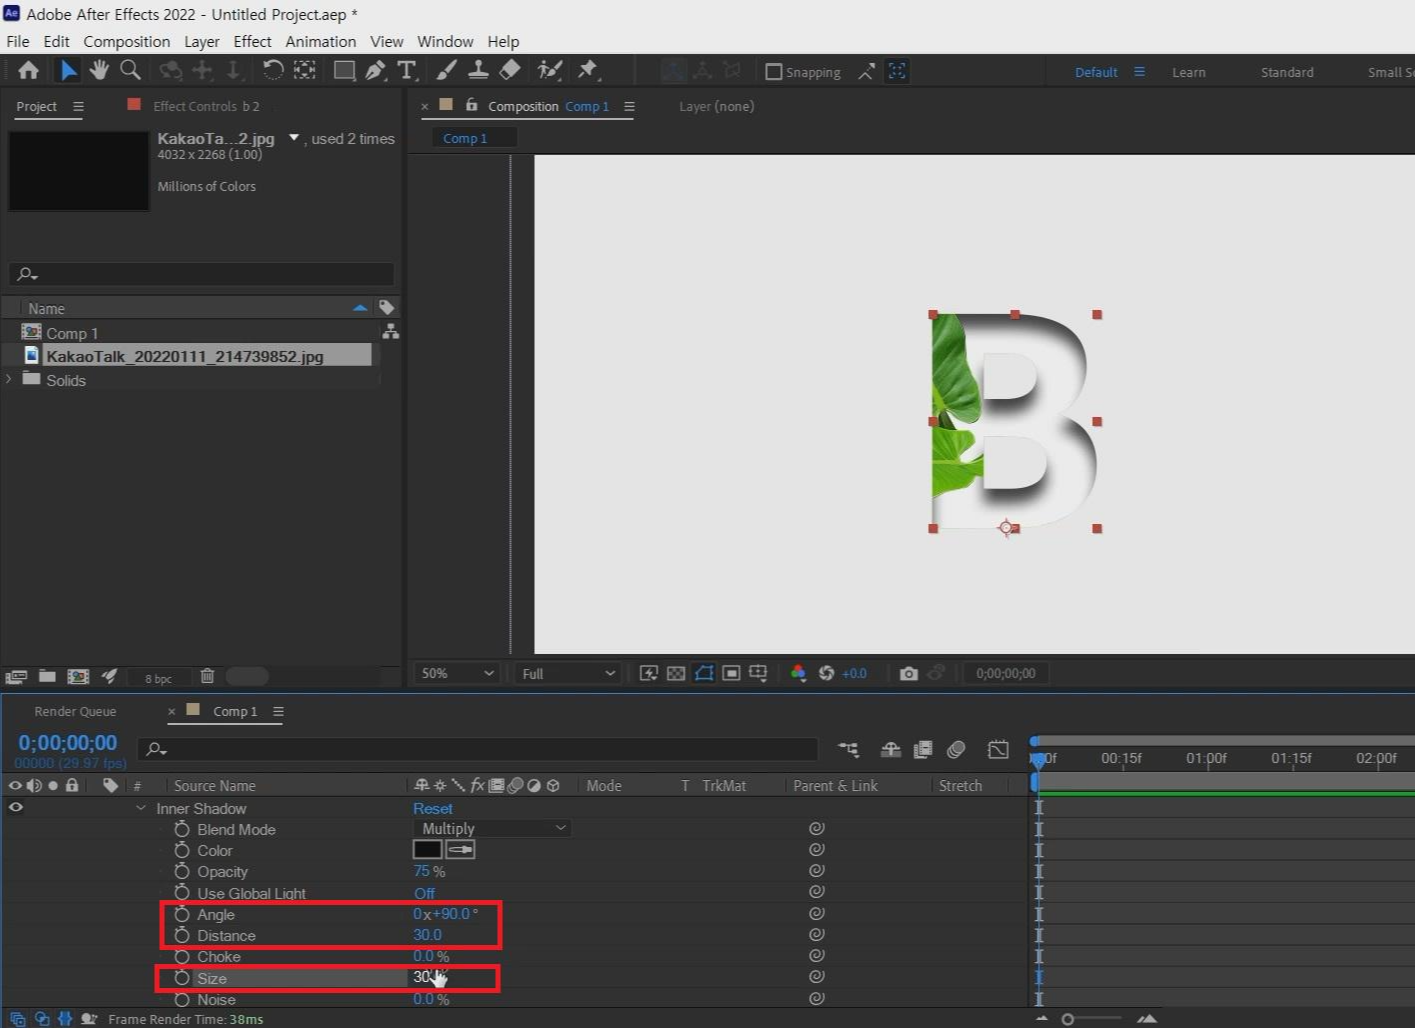Click the New Folder icon in Project panel
The image size is (1415, 1028).
(x=47, y=677)
